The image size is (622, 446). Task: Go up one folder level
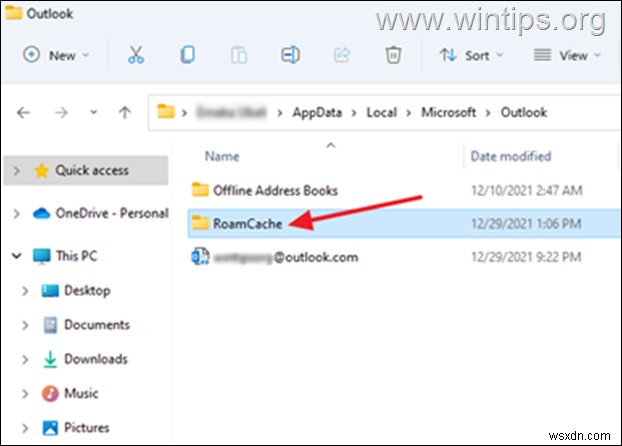(125, 112)
